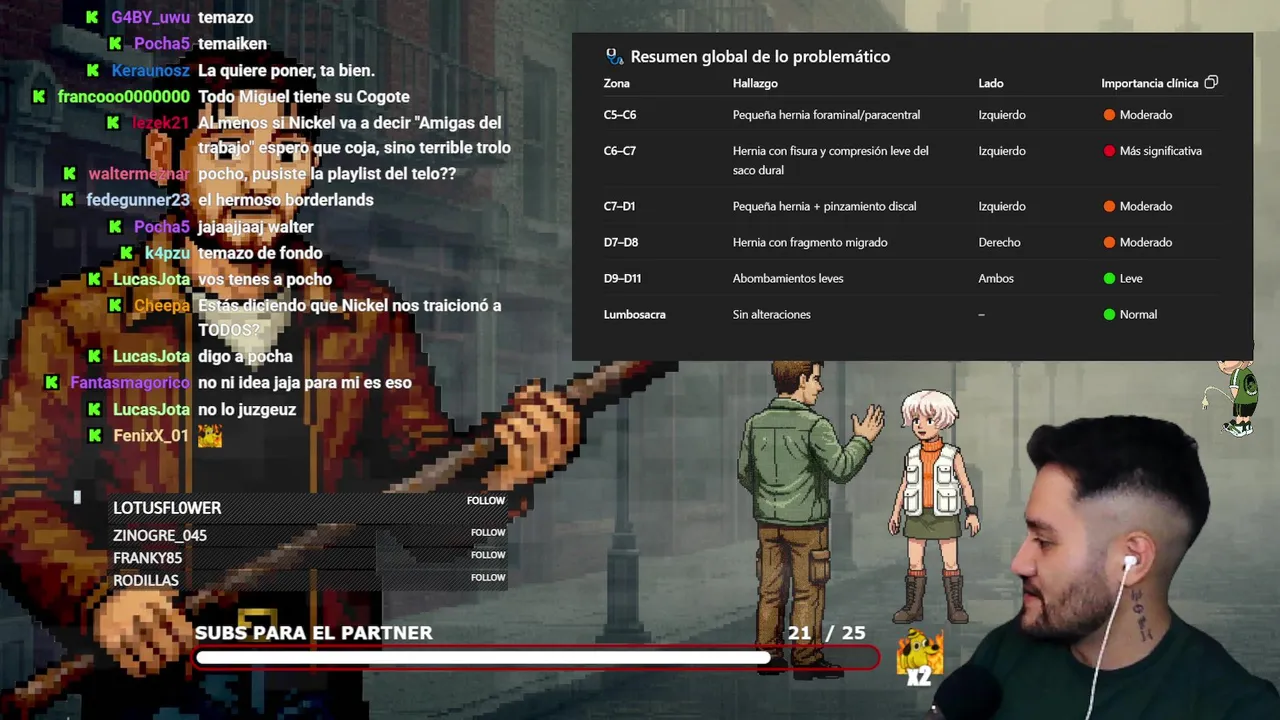Click username fedegunner23 in chat

pos(138,199)
